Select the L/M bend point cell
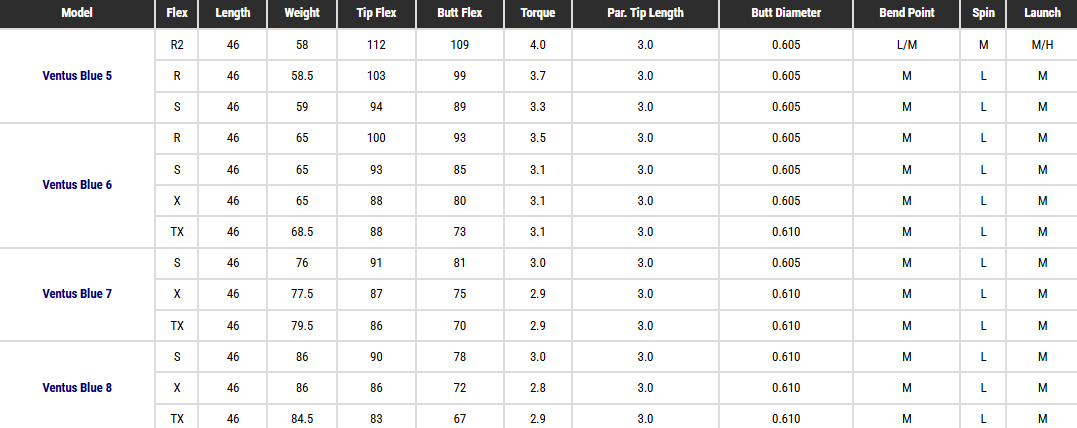Image resolution: width=1077 pixels, height=428 pixels. [907, 45]
